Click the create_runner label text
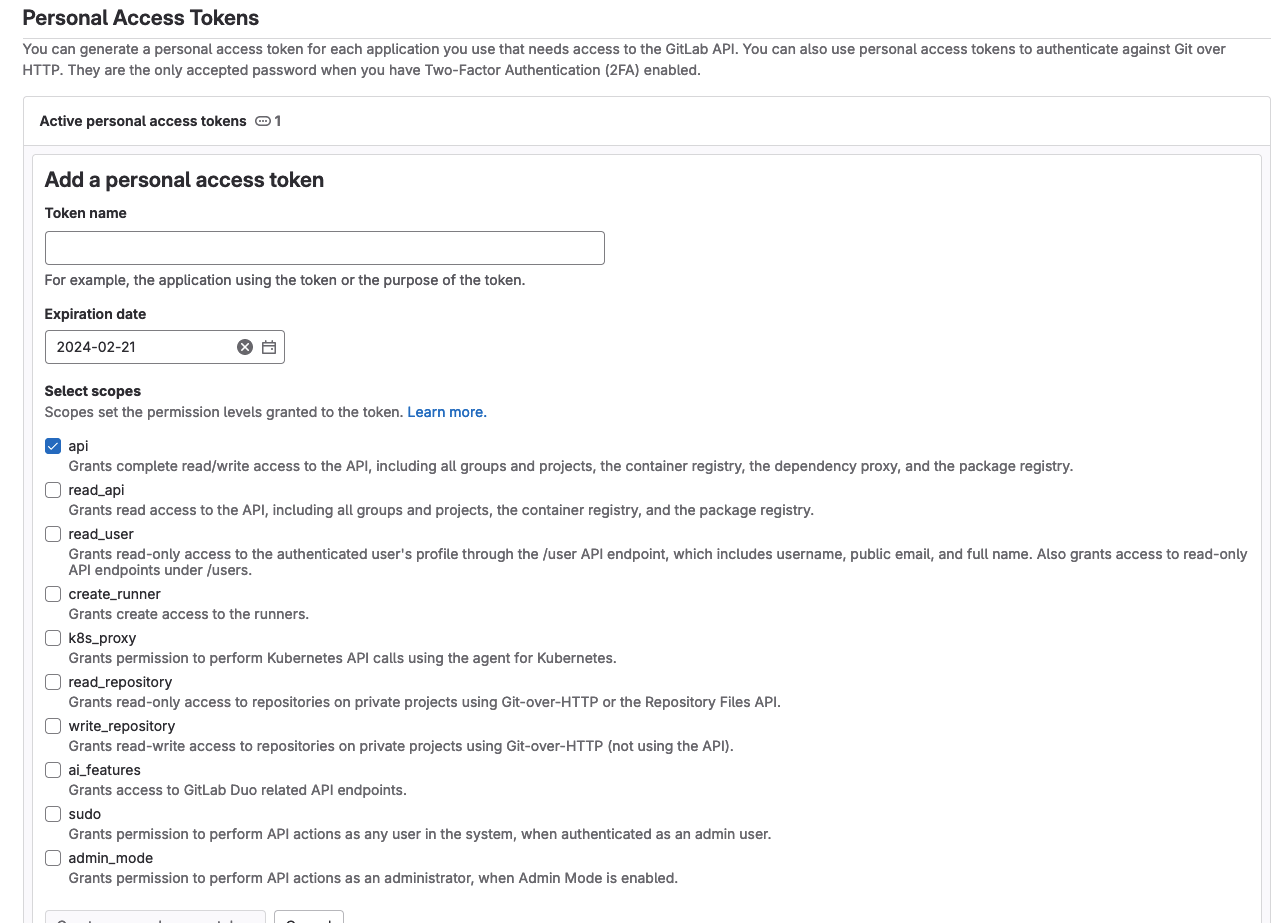Screen dimensions: 1275x923 click(115, 594)
